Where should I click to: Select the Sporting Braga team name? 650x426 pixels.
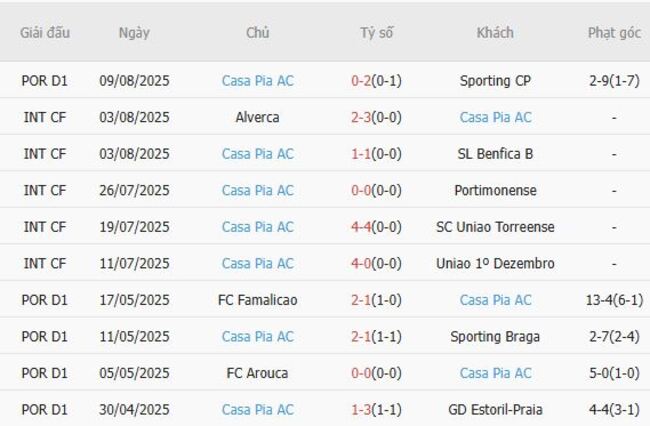495,336
